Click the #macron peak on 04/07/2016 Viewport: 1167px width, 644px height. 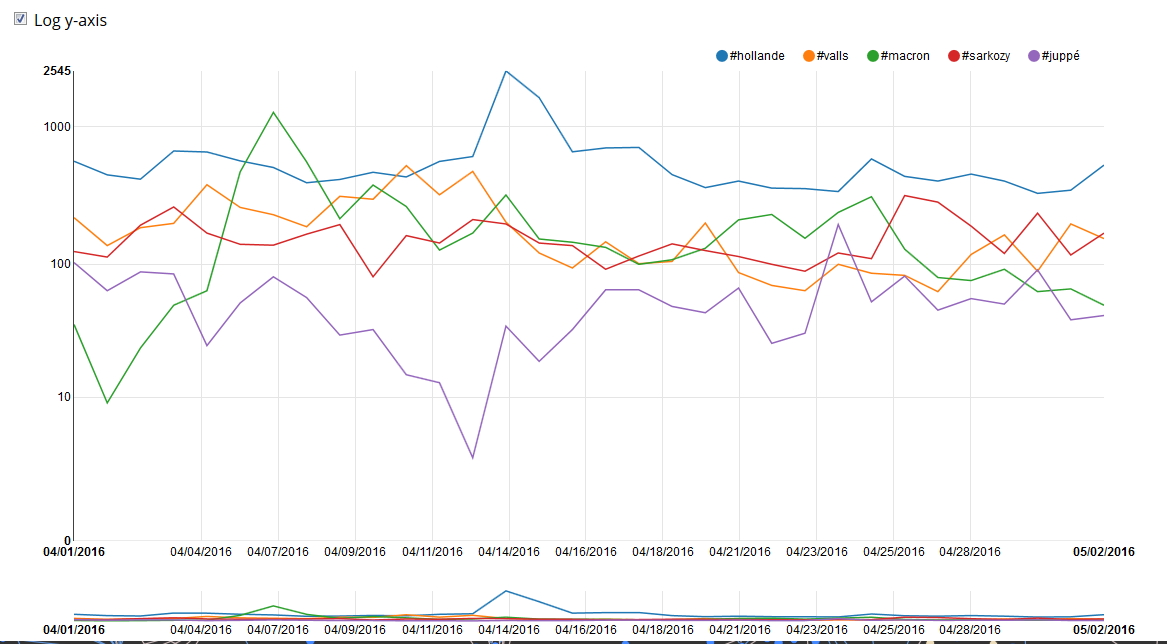(274, 112)
